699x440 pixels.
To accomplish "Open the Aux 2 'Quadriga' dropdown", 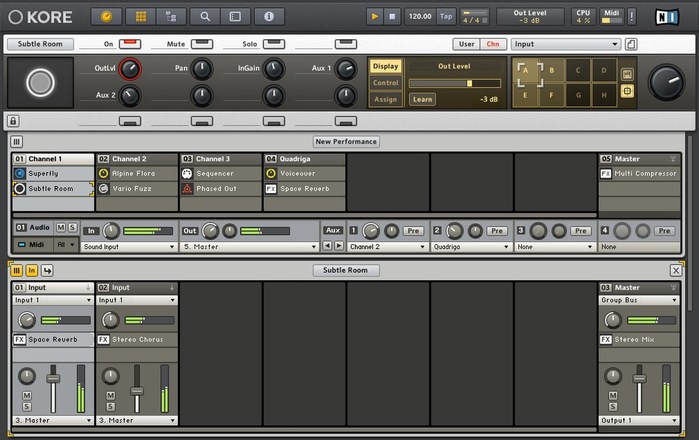I will 471,247.
